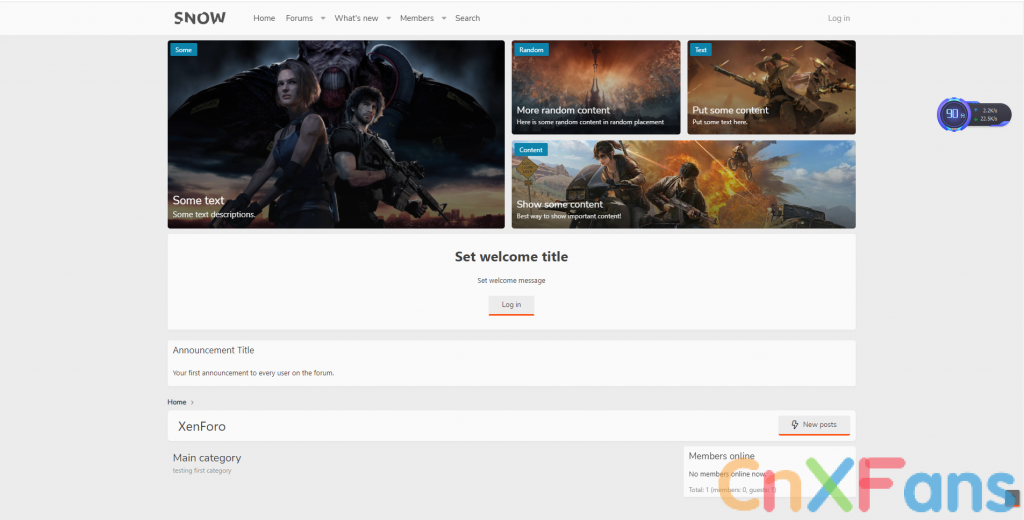Click 'testing first category' description
This screenshot has height=520, width=1024.
(202, 470)
